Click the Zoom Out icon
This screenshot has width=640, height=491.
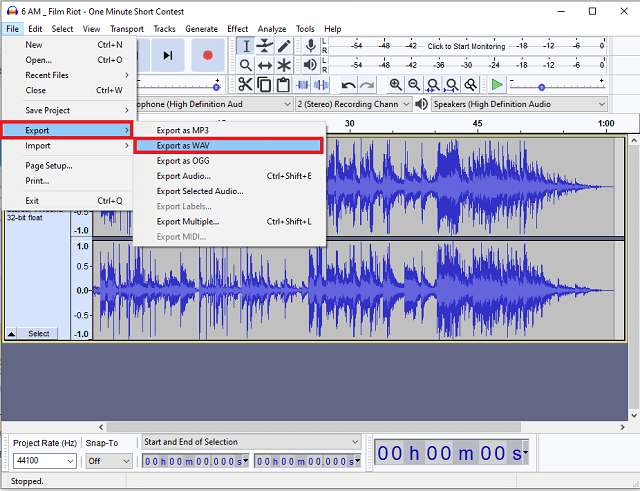pos(414,84)
